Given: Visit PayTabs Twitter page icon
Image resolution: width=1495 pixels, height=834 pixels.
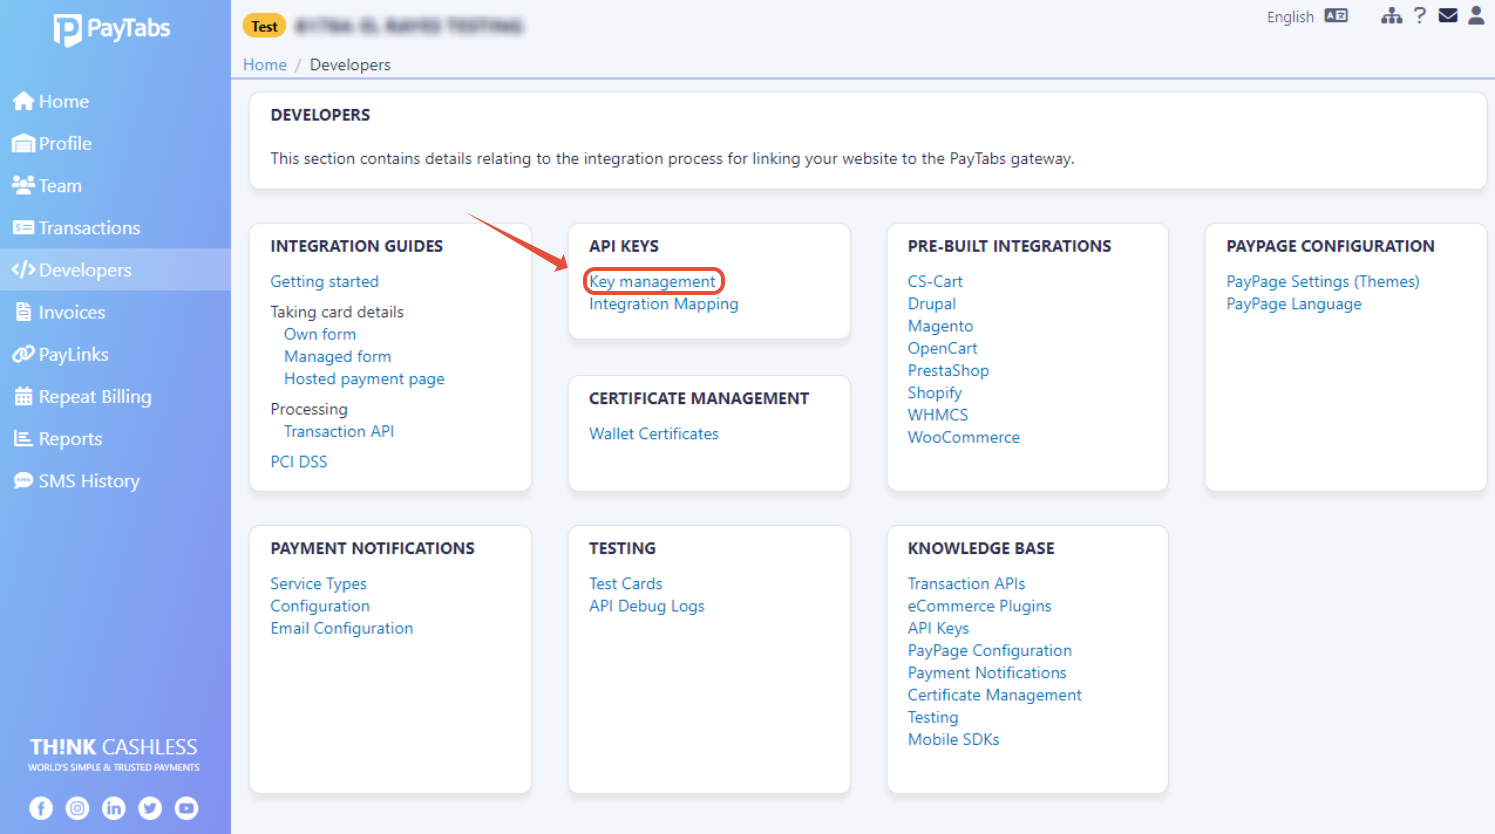Looking at the screenshot, I should point(150,808).
